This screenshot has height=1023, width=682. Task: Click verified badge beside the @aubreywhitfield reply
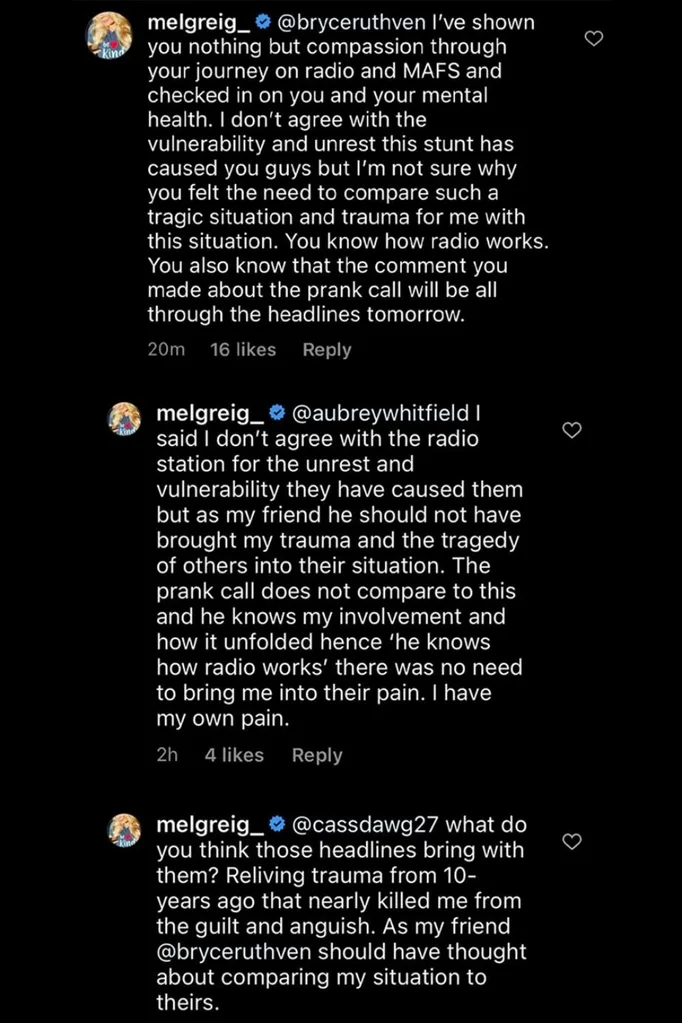[x=276, y=412]
